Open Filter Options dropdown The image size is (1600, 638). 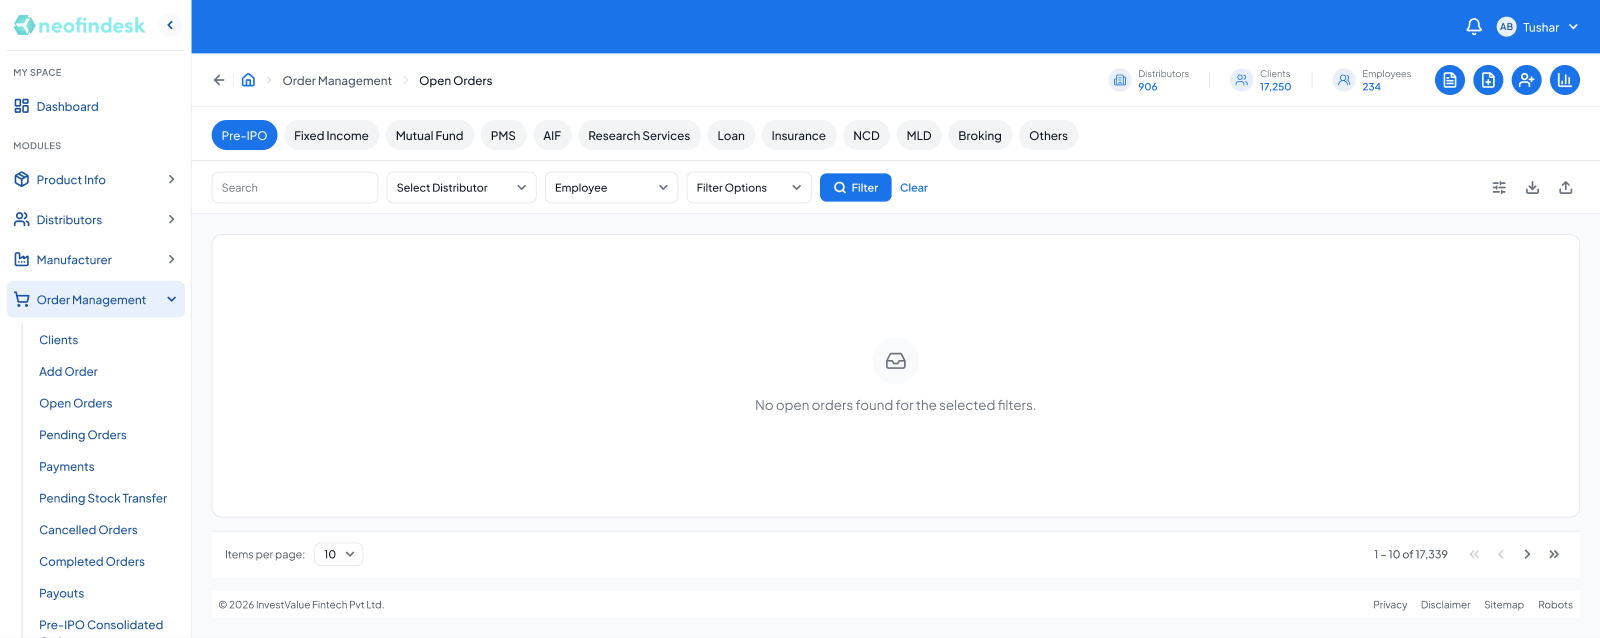click(x=749, y=187)
